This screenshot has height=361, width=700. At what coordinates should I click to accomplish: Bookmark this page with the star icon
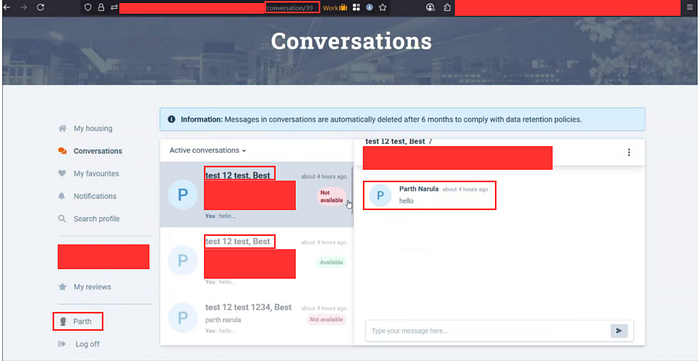(x=383, y=8)
